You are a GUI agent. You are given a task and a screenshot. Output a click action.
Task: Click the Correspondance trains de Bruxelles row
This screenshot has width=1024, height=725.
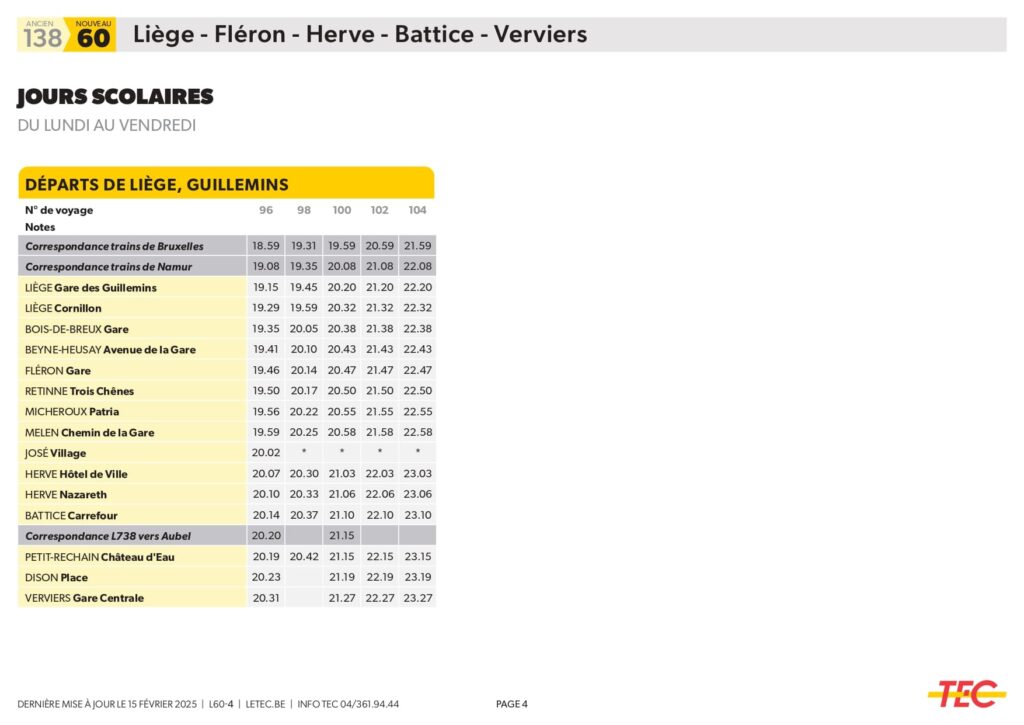click(x=114, y=246)
